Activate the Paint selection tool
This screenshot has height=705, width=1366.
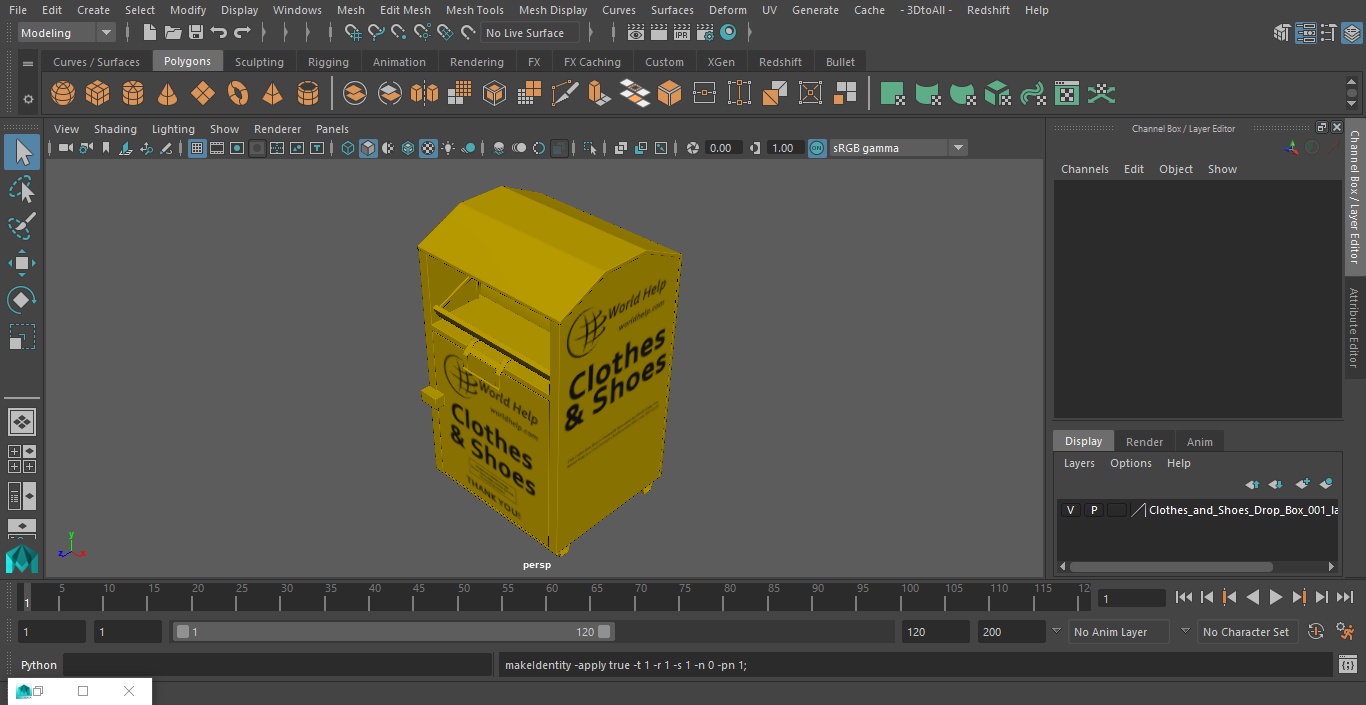22,225
